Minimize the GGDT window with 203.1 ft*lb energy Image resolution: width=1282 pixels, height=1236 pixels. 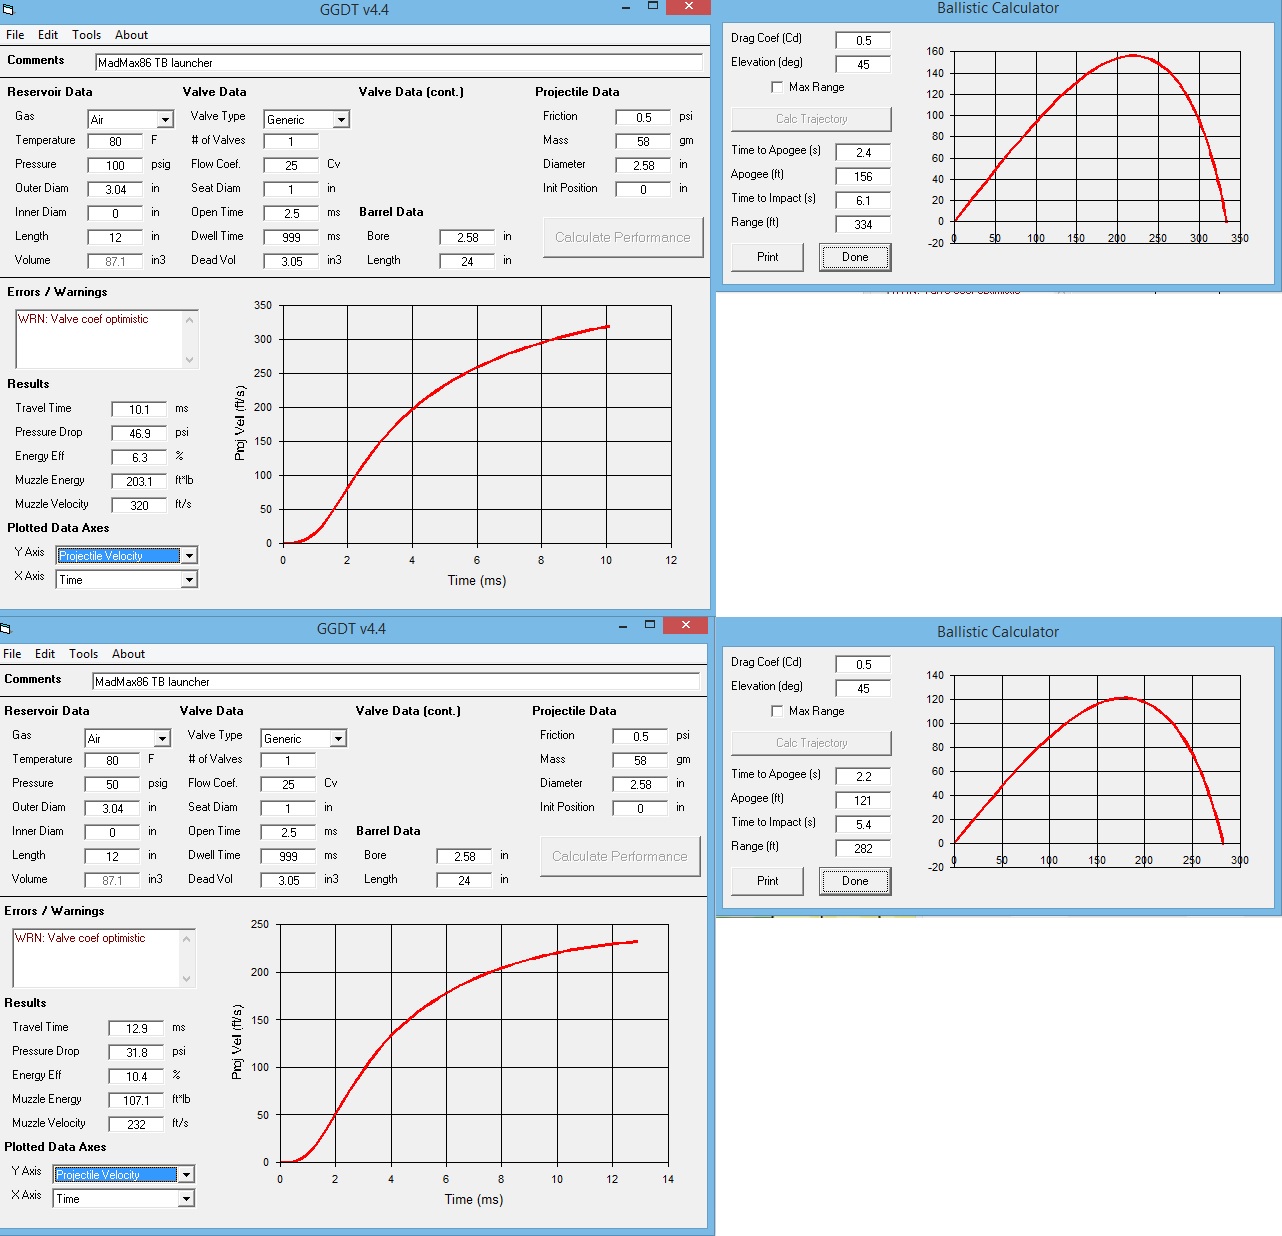(626, 7)
